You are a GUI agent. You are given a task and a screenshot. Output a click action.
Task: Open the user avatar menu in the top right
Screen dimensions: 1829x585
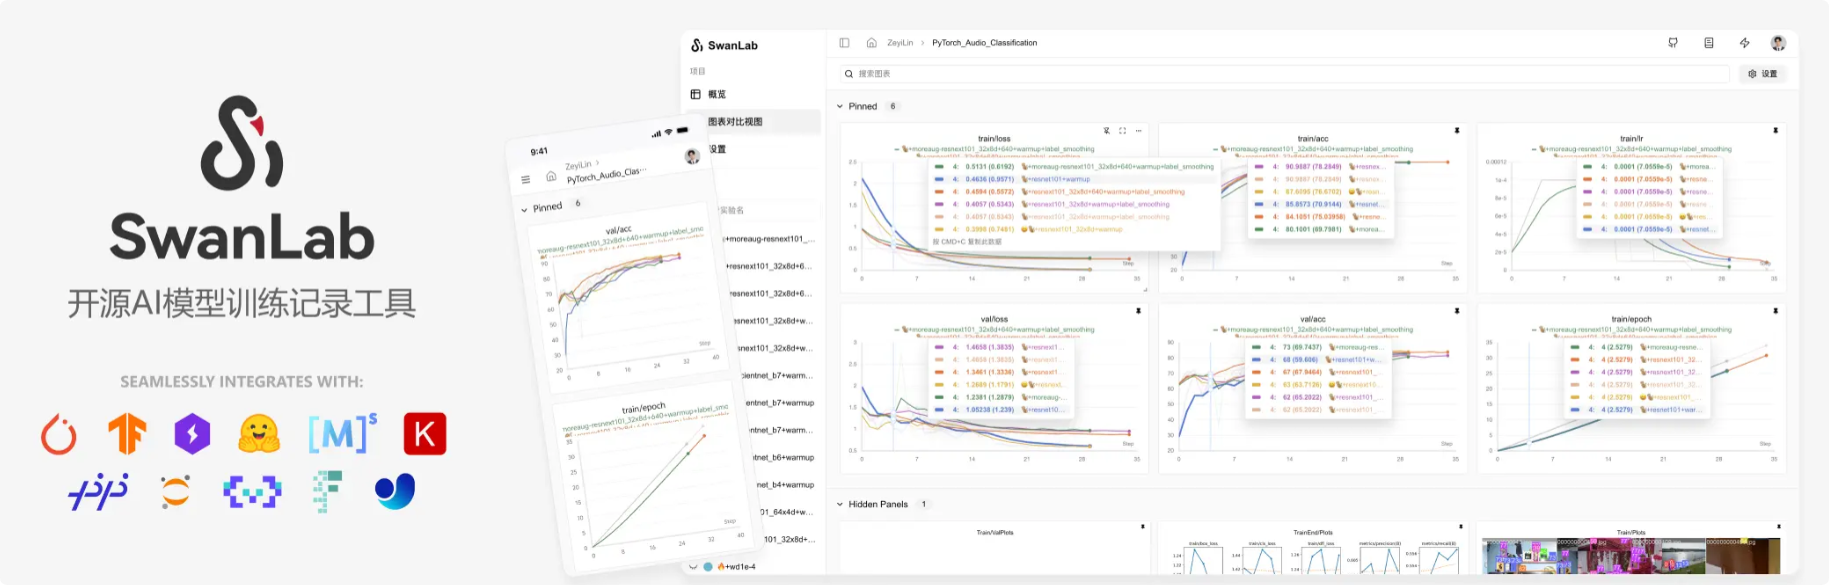pyautogui.click(x=1778, y=43)
